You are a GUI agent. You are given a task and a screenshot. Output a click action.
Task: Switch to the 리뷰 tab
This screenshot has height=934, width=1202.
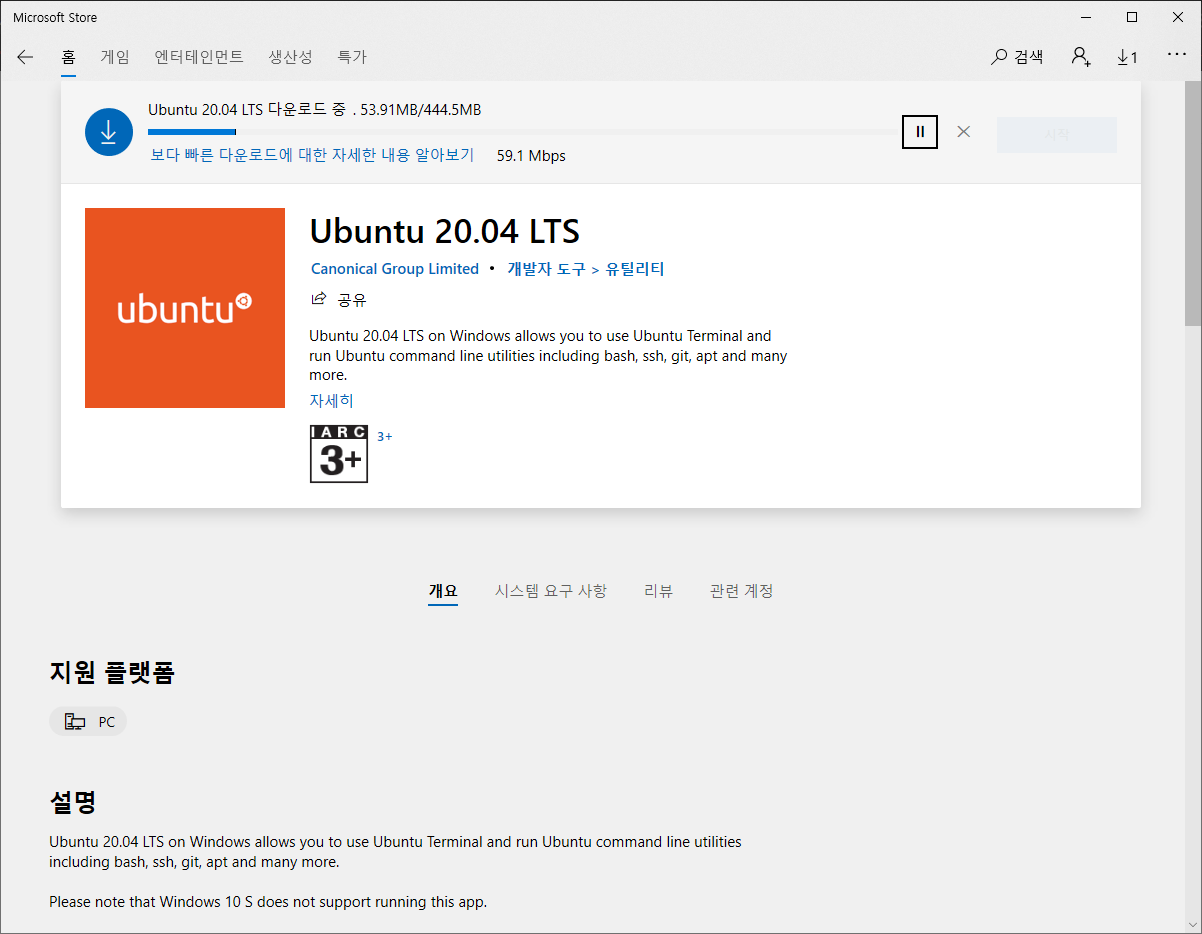pos(658,591)
